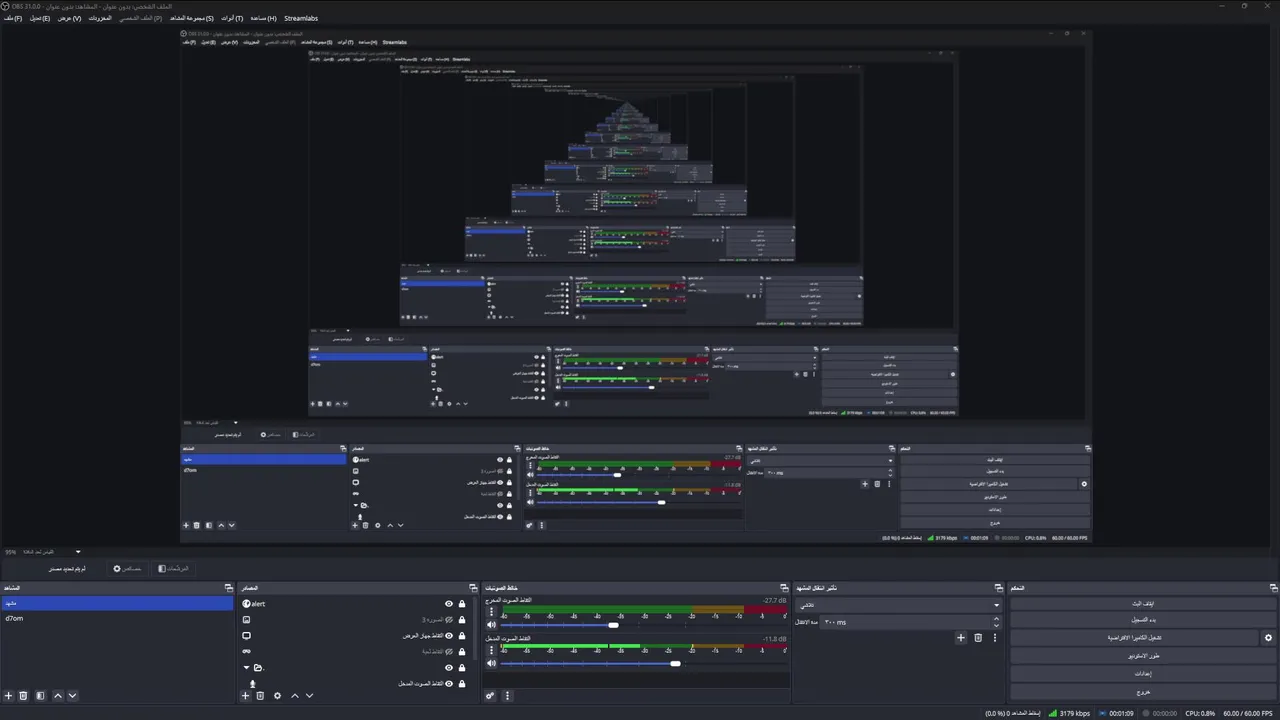Screen dimensions: 1280x720
Task: Mute the التقاط الصوت المخرج mixer channel
Action: [x=491, y=625]
